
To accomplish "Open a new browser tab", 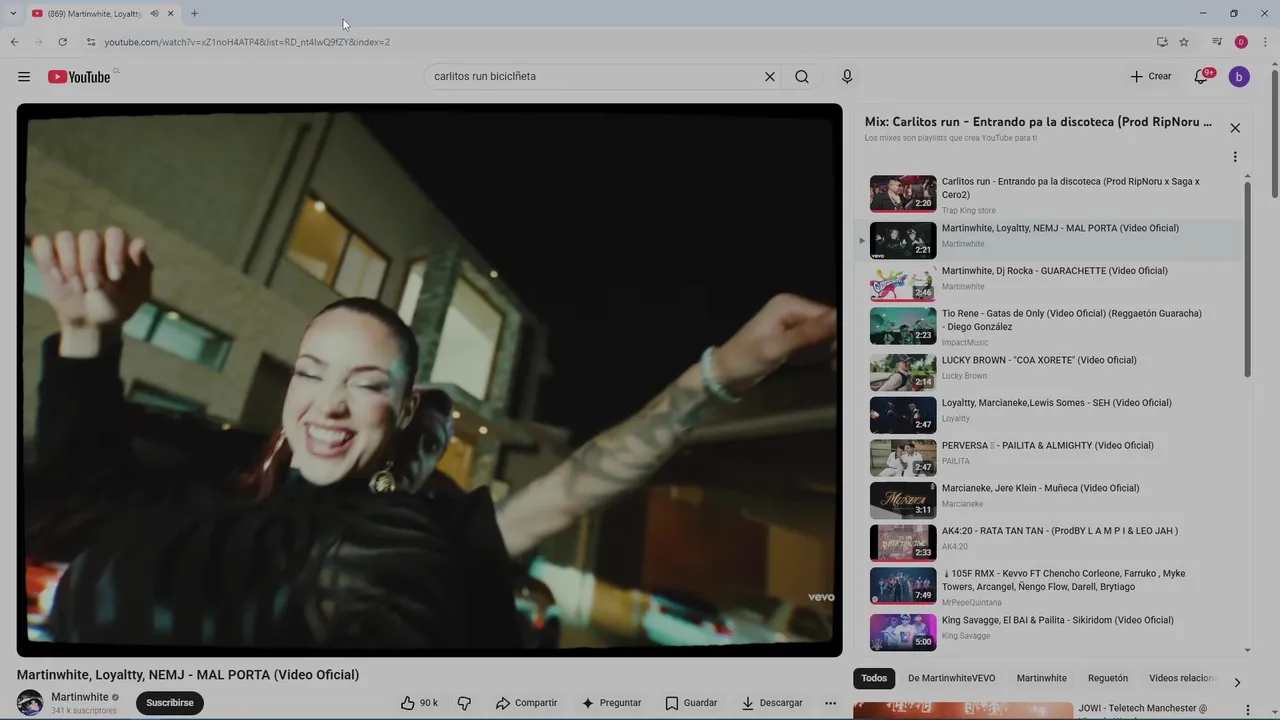I will coord(194,13).
